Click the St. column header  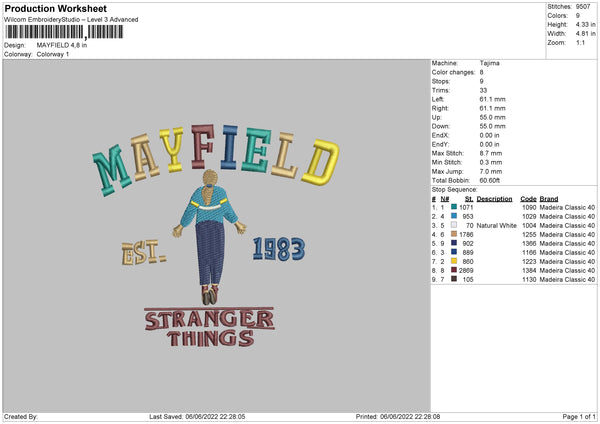click(x=469, y=199)
